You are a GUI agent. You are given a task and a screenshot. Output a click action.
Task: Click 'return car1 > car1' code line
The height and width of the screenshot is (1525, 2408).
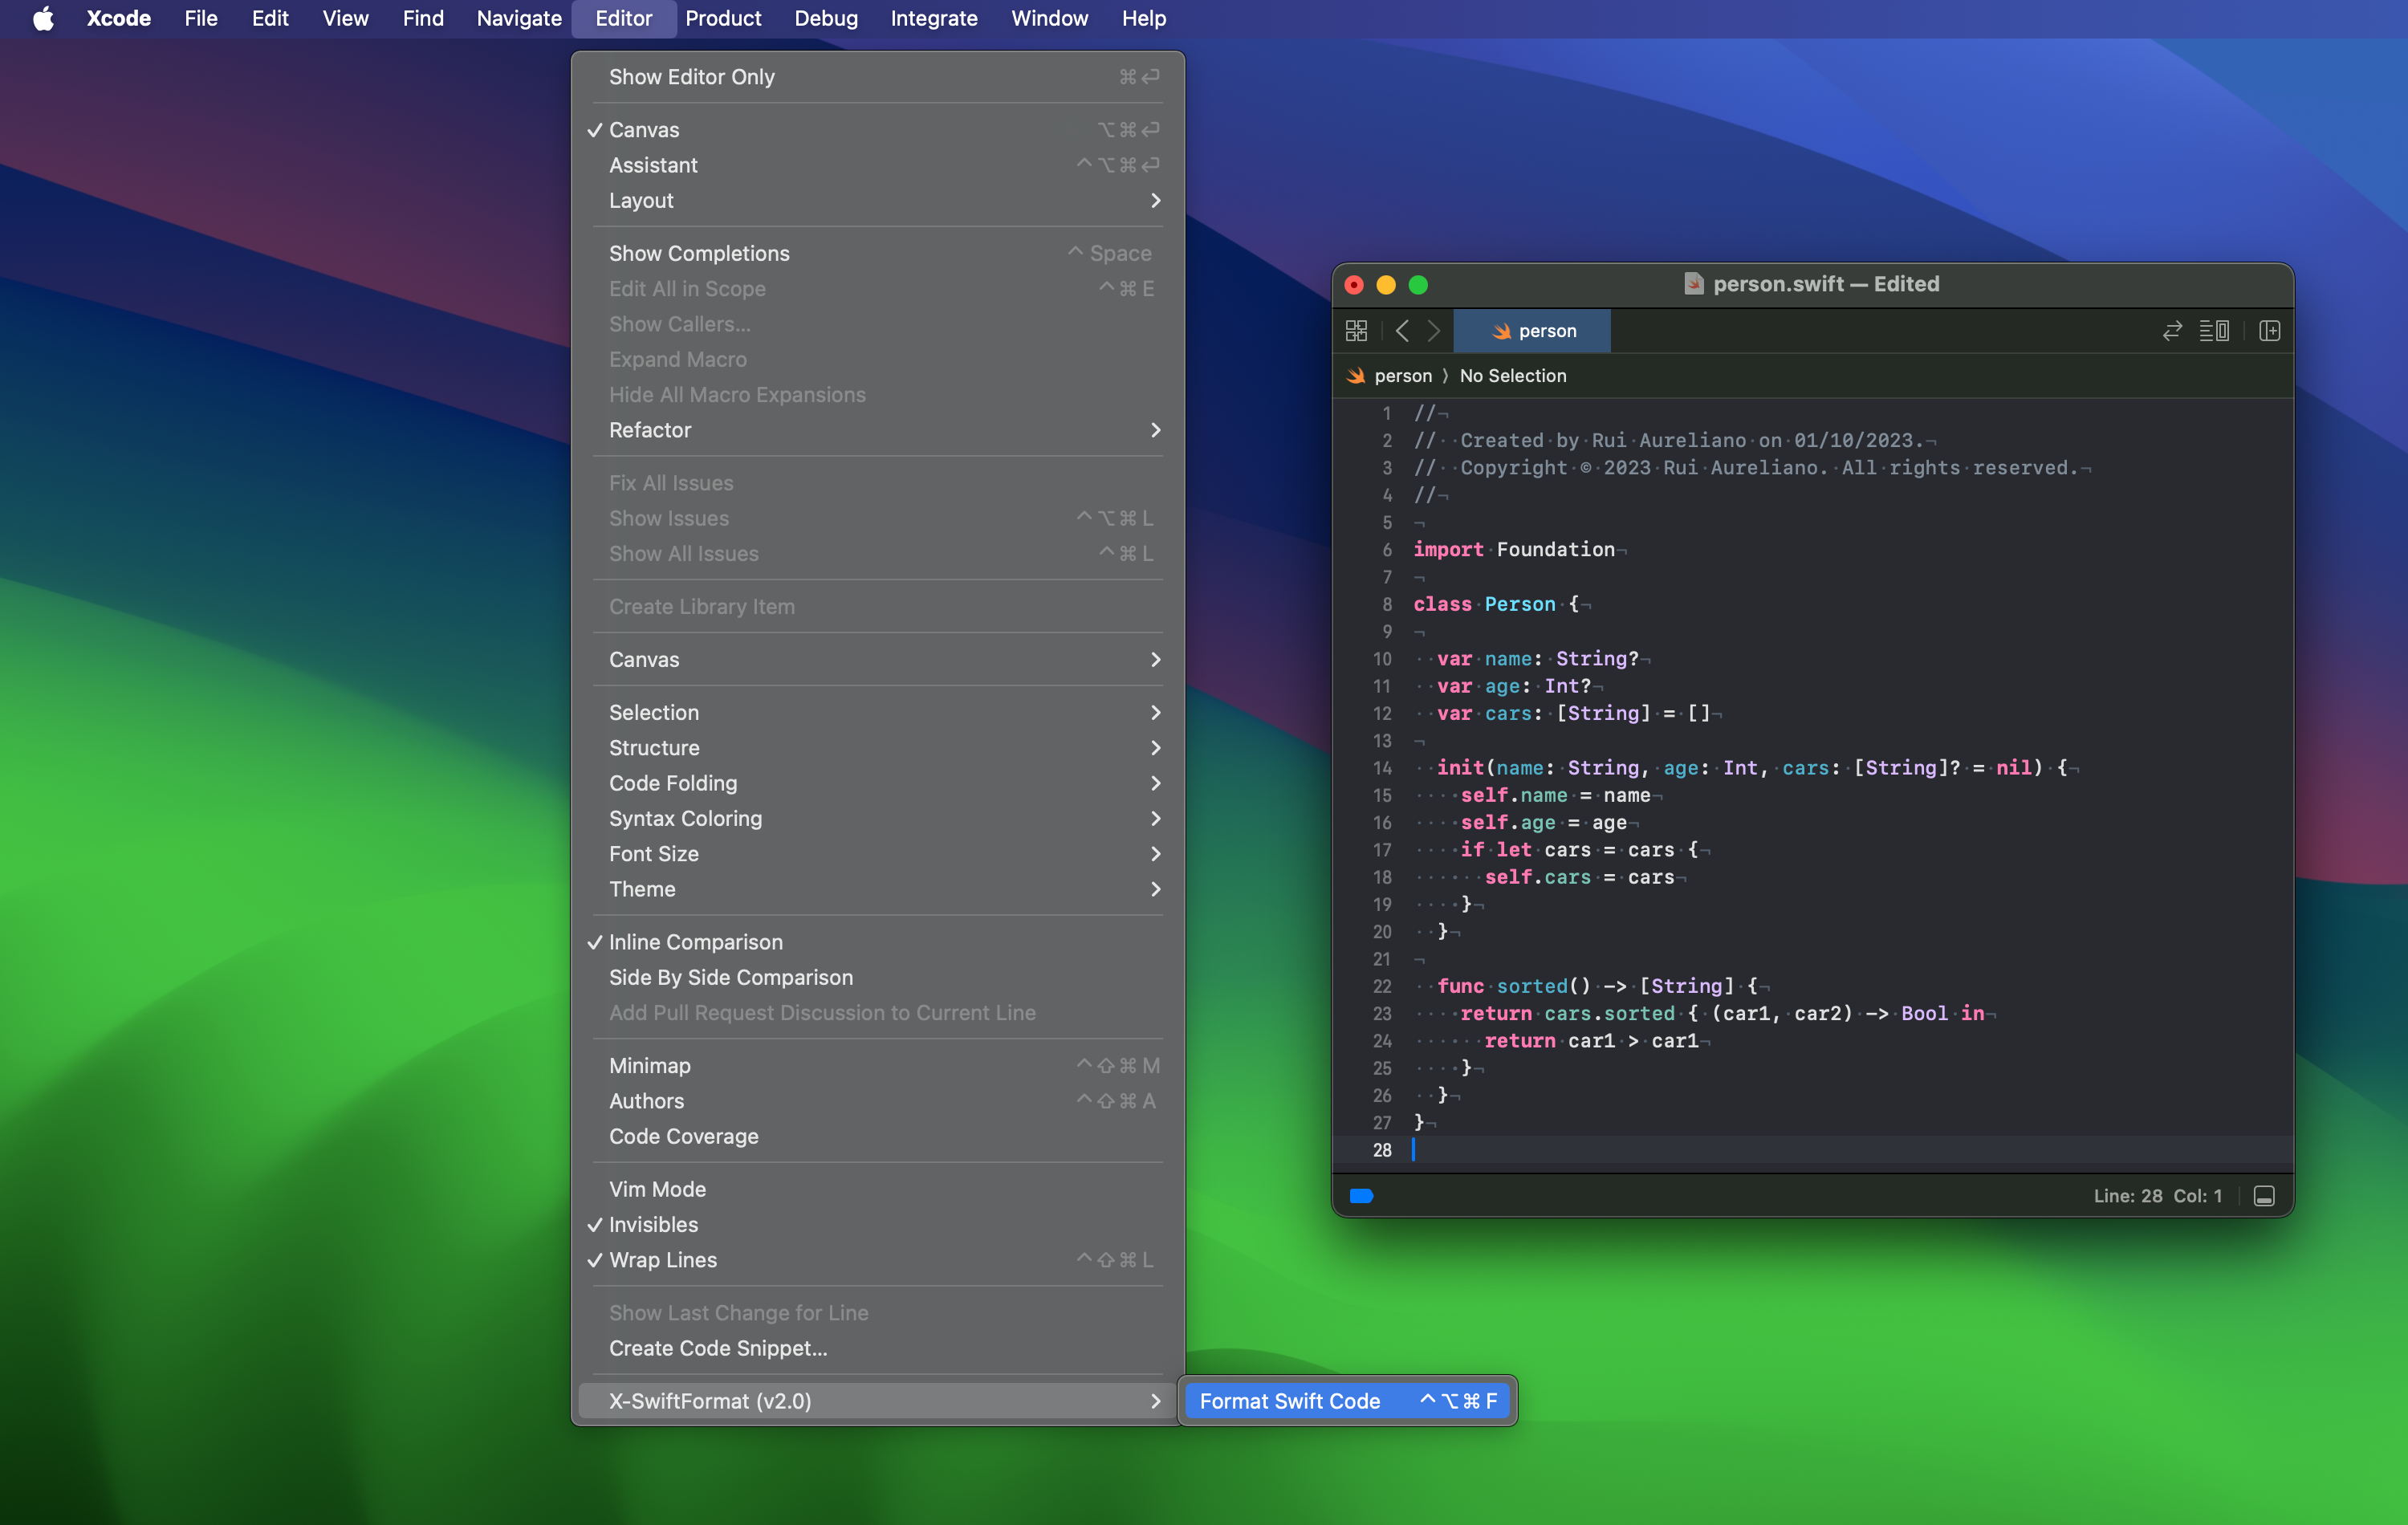[x=1597, y=1041]
